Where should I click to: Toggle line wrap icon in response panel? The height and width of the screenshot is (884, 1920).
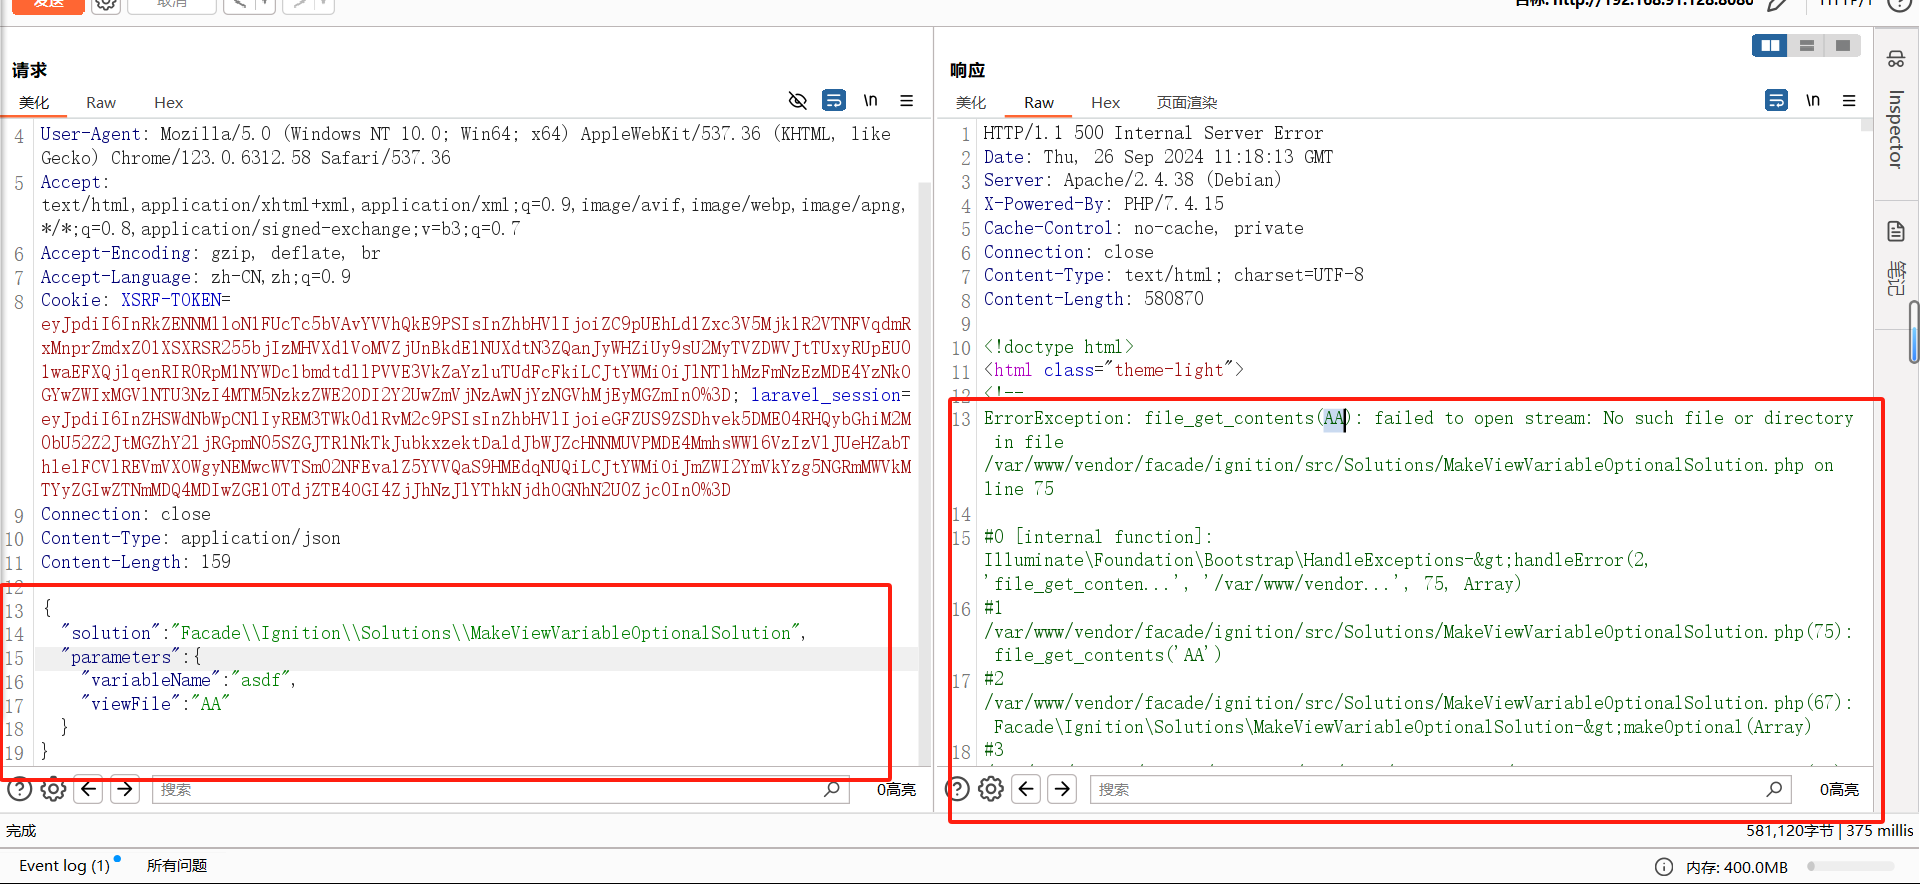(x=1776, y=101)
